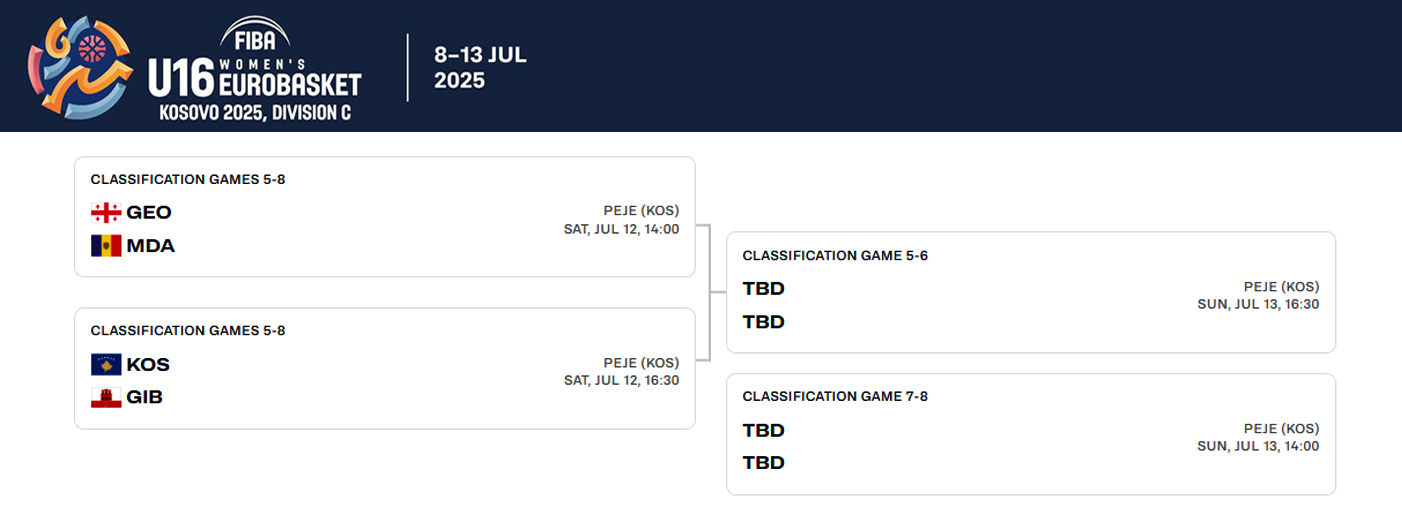Image resolution: width=1402 pixels, height=522 pixels.
Task: Click the first TBD team in Game 5-6
Action: [764, 288]
